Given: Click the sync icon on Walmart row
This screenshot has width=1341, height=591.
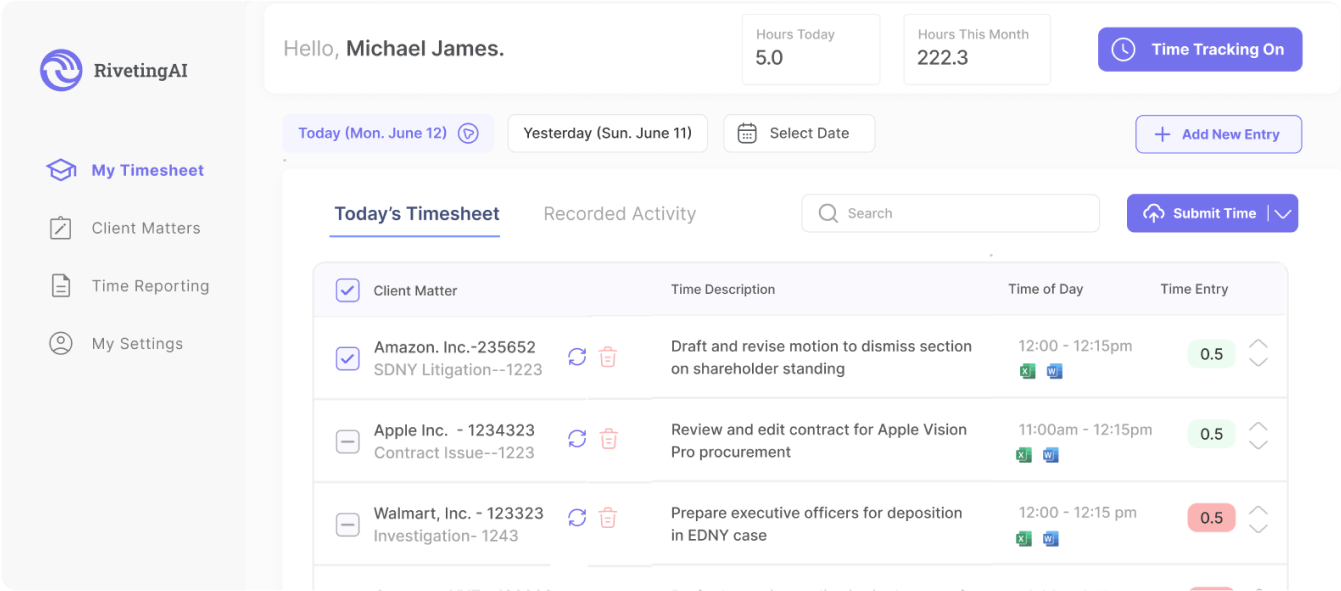Looking at the screenshot, I should point(577,517).
